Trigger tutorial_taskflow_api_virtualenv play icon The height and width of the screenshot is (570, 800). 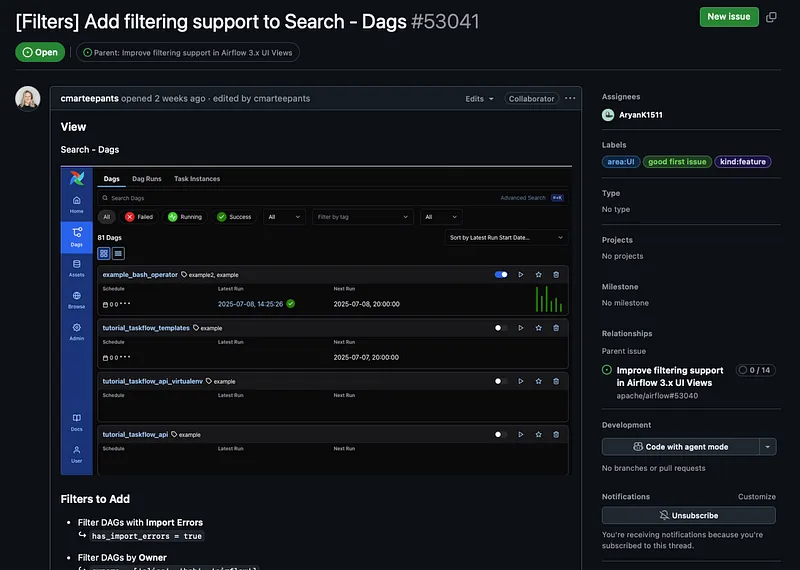(521, 381)
